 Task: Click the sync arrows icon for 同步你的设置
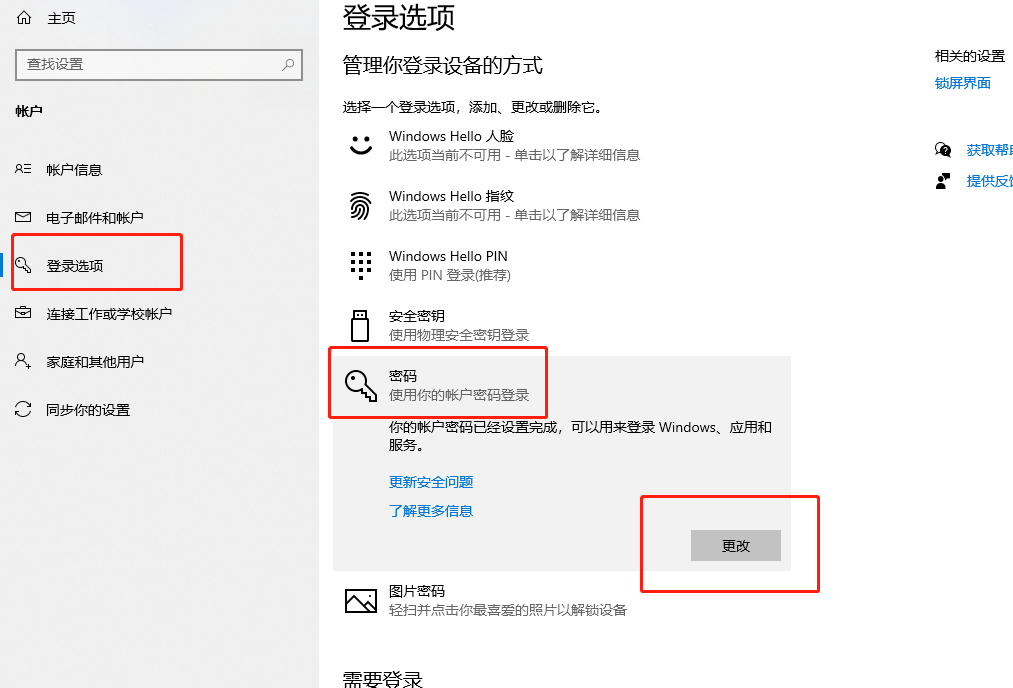click(x=23, y=409)
